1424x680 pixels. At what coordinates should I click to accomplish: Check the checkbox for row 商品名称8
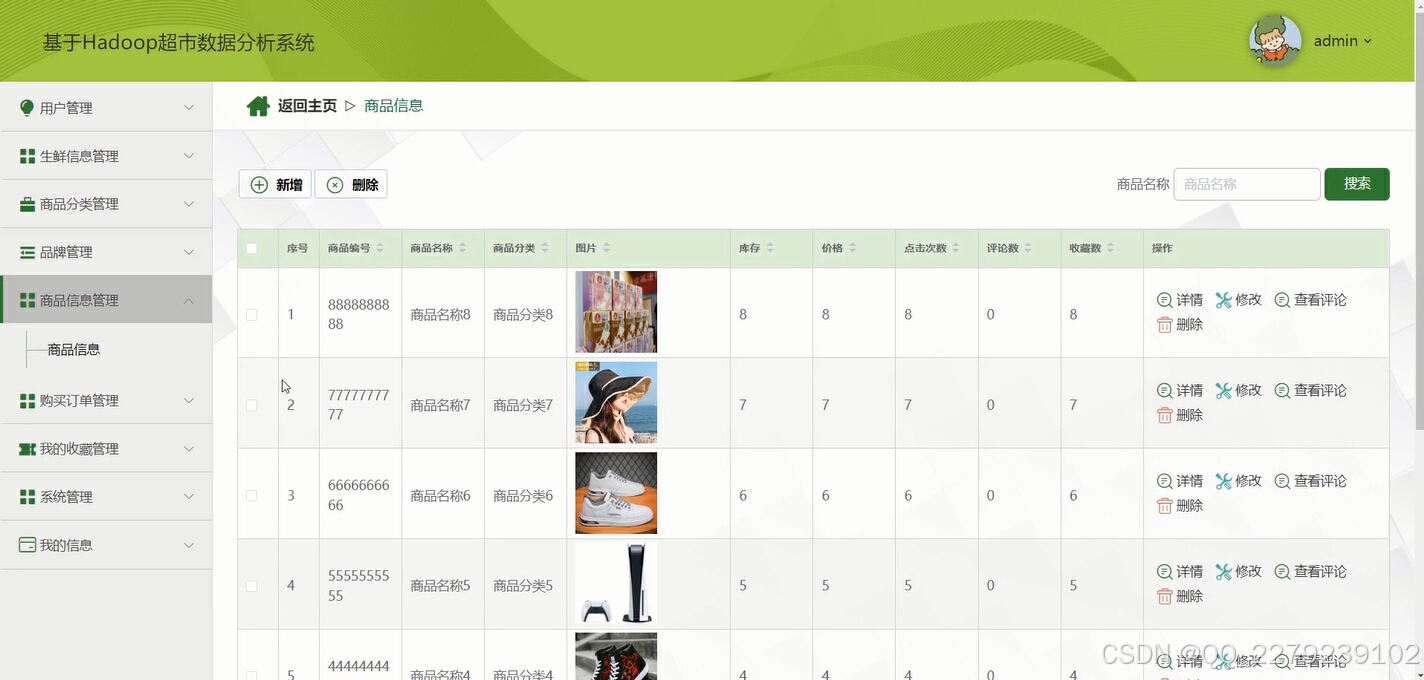coord(251,314)
